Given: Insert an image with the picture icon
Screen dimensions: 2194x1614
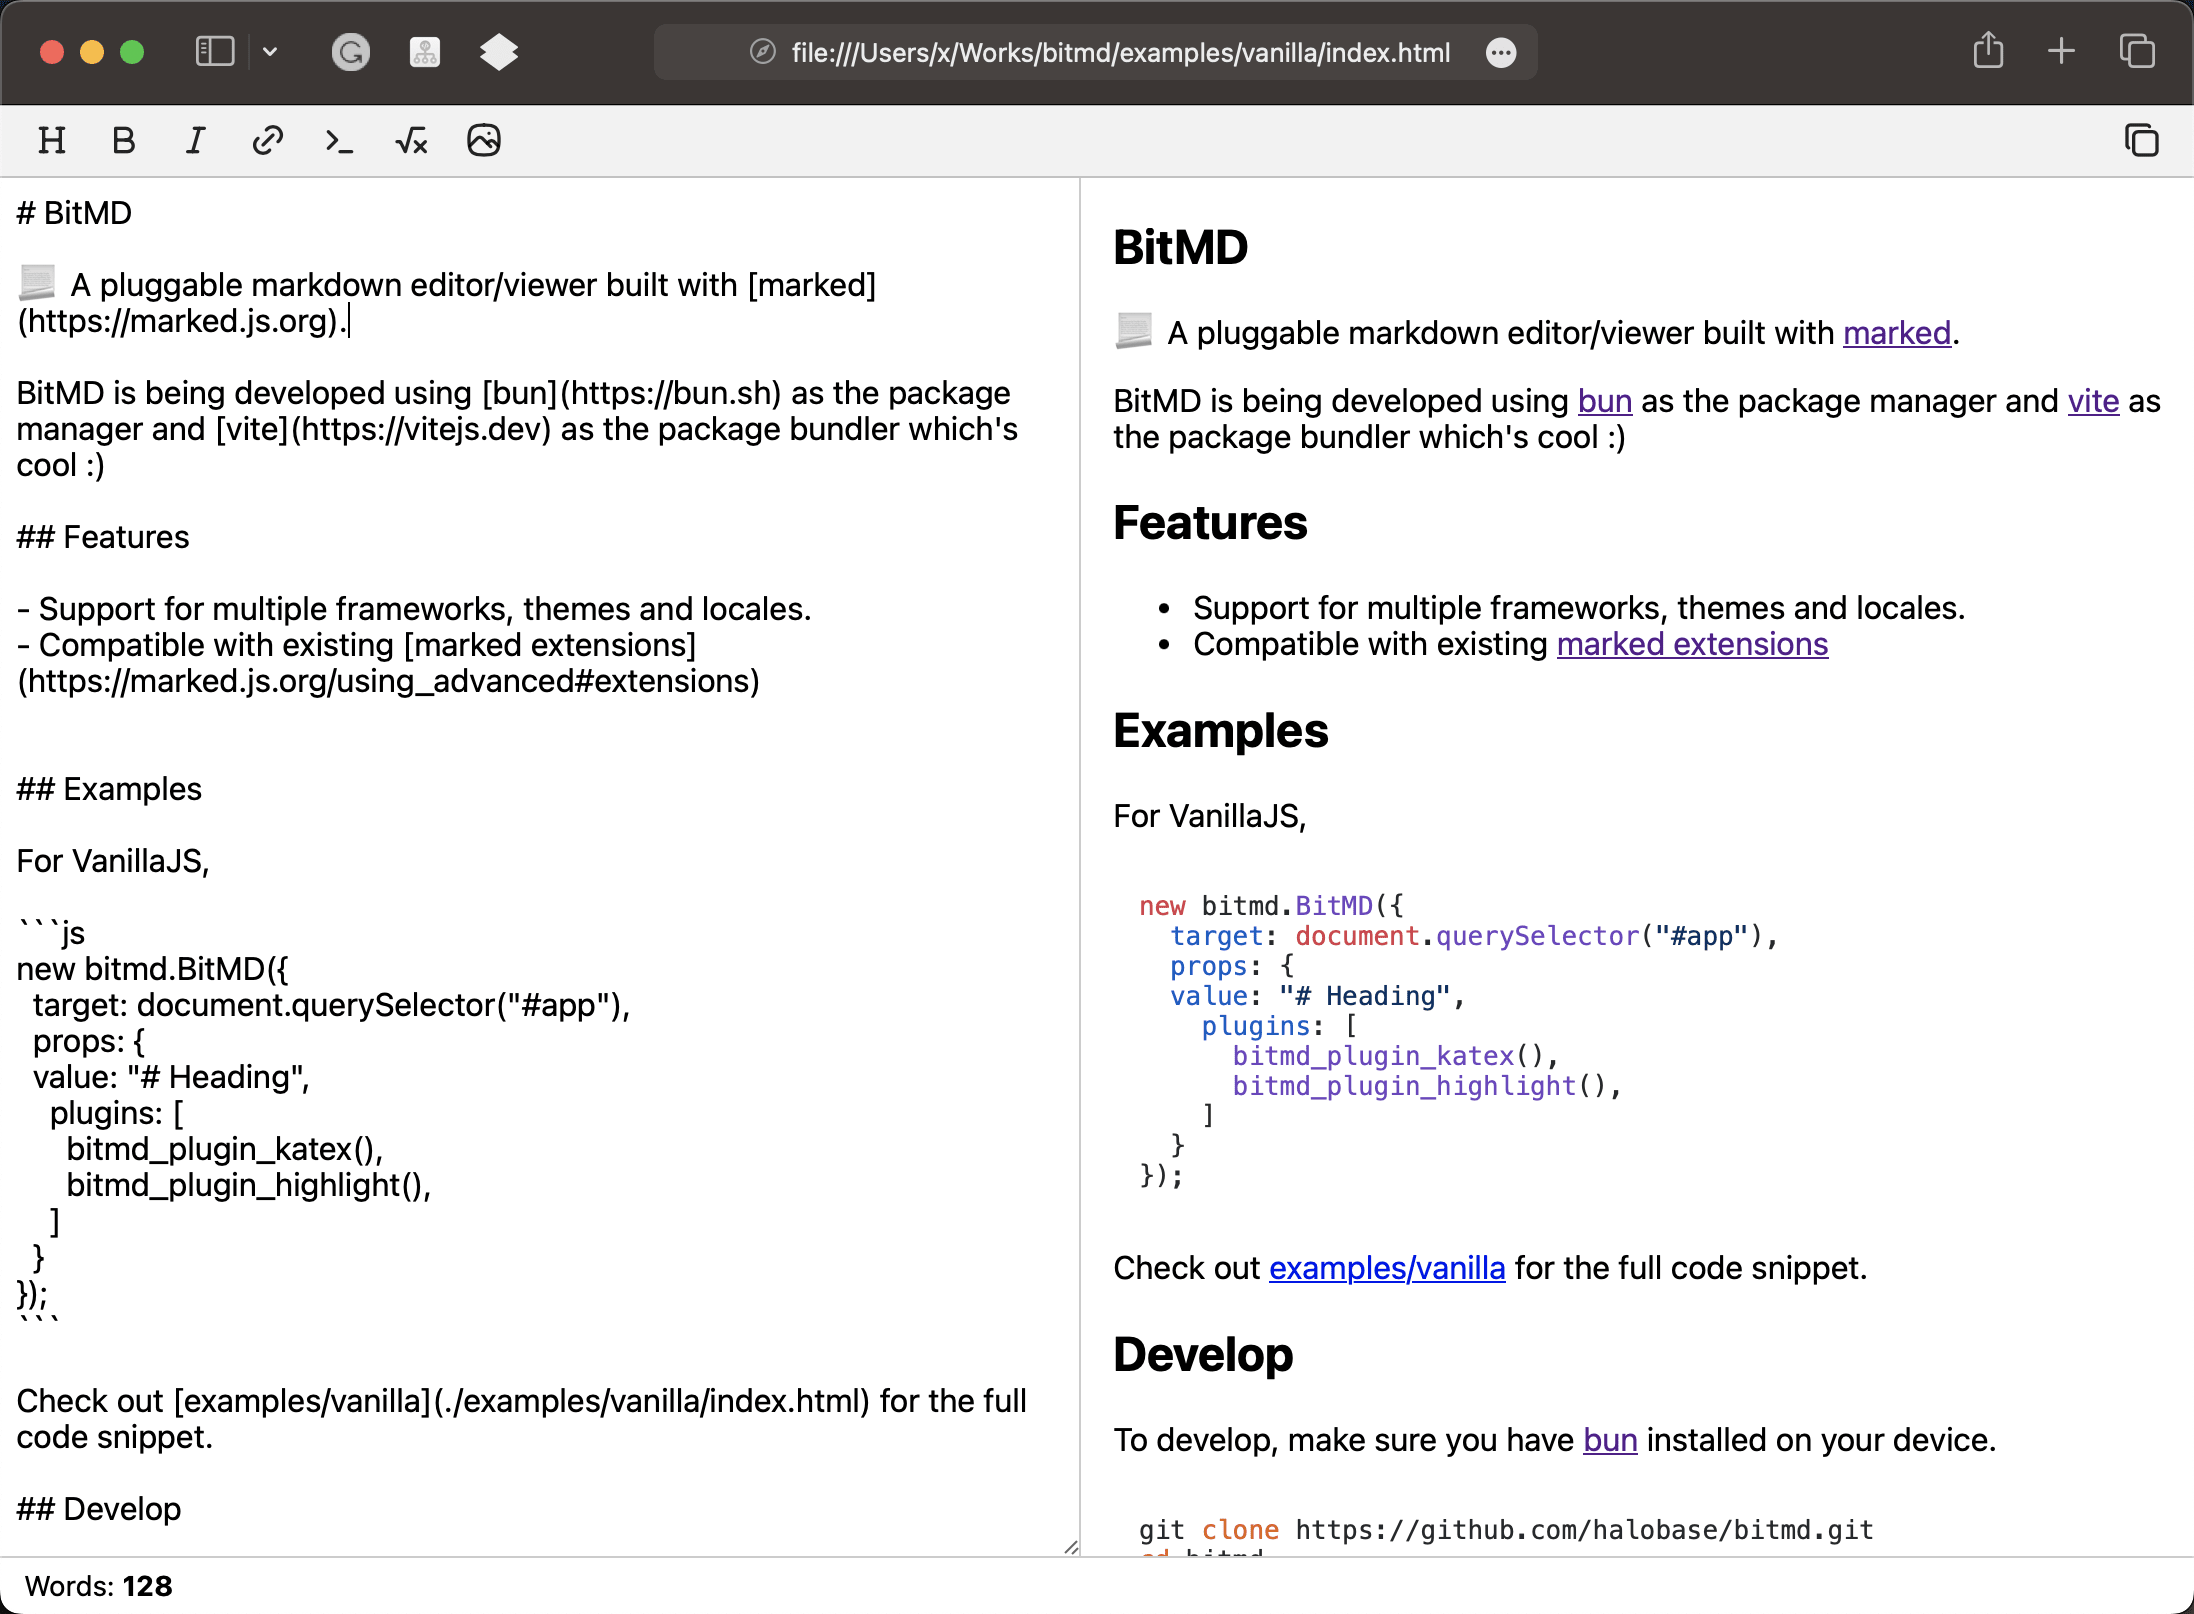Looking at the screenshot, I should 483,141.
